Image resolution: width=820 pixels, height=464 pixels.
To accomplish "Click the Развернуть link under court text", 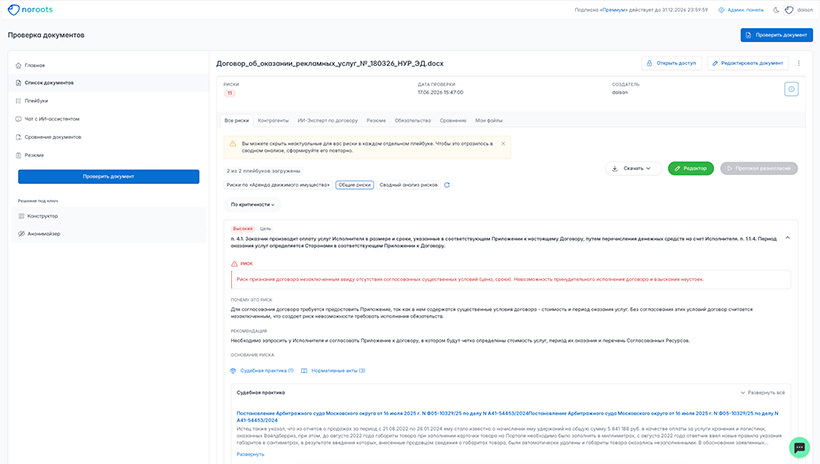I will click(x=250, y=454).
